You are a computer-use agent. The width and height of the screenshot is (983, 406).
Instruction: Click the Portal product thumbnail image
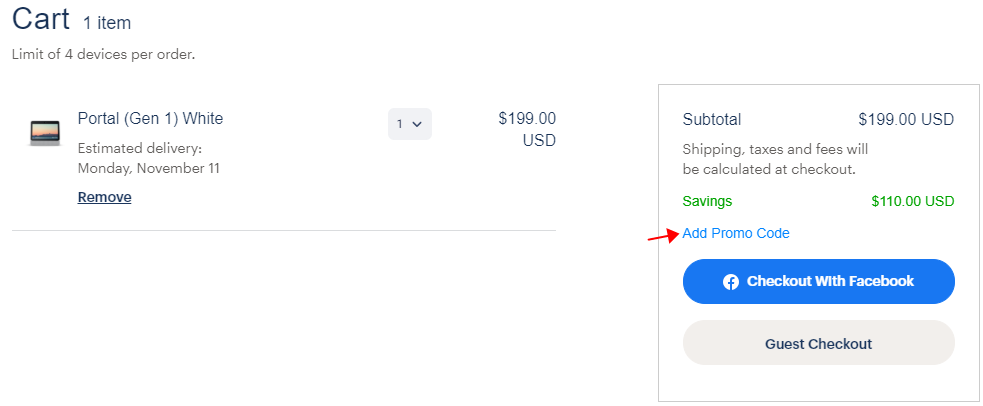tap(45, 133)
